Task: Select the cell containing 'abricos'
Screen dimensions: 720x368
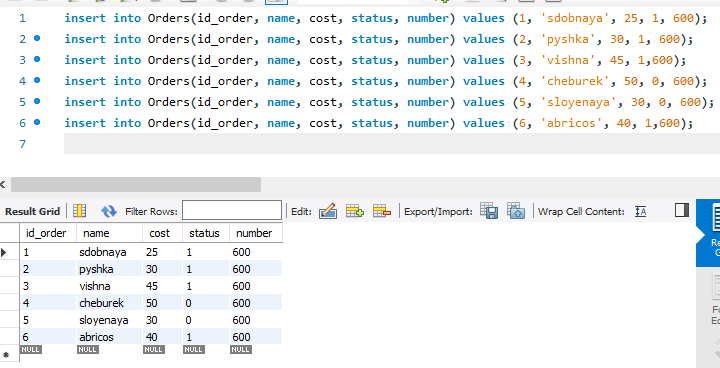Action: 109,337
